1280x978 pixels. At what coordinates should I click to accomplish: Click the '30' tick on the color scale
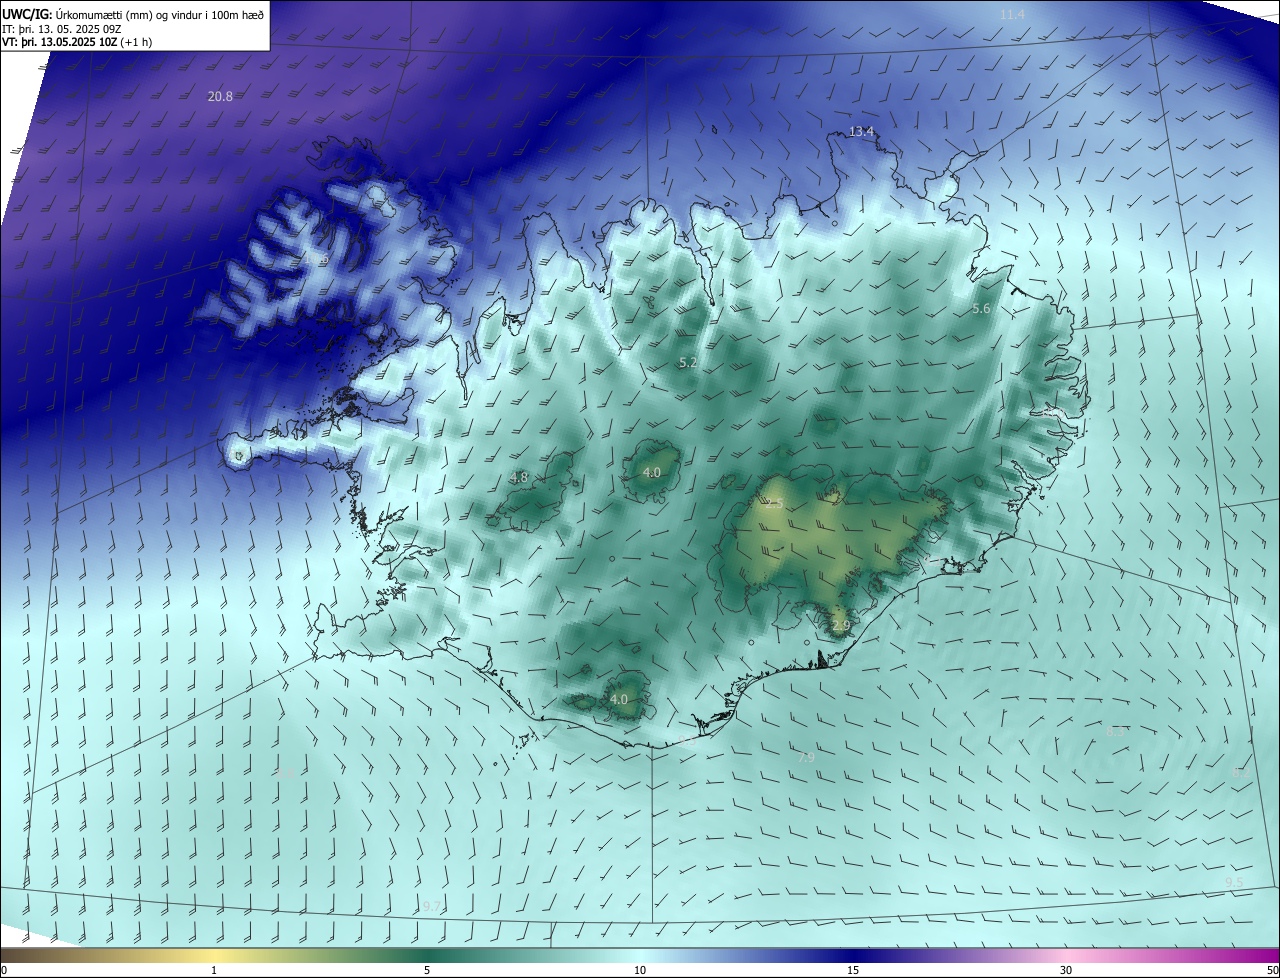point(1066,971)
